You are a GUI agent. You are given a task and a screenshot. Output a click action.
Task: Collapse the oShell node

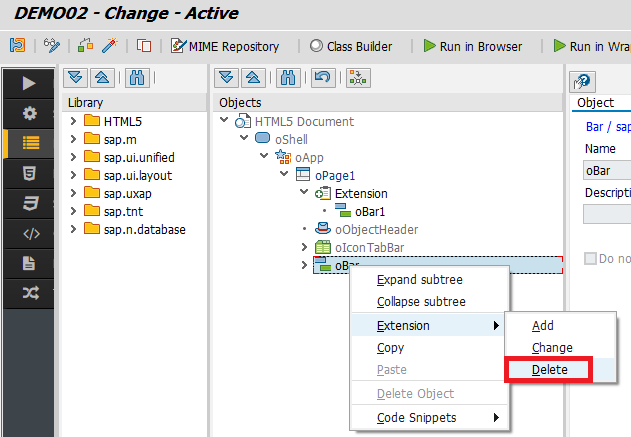[244, 138]
